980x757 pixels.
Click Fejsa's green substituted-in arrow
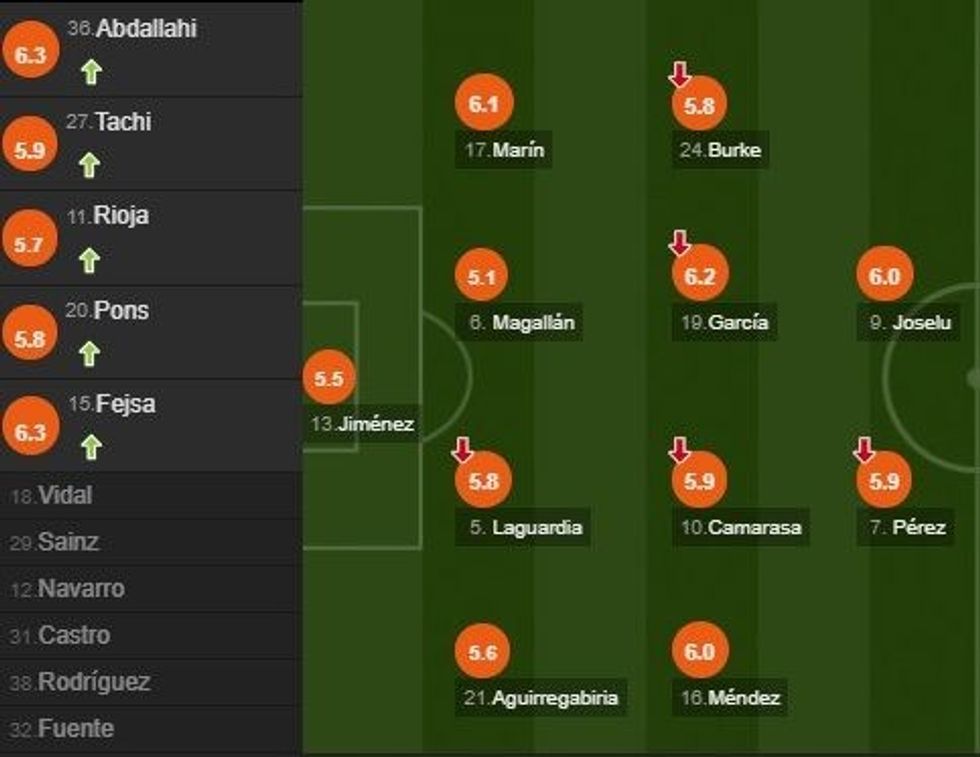91,447
